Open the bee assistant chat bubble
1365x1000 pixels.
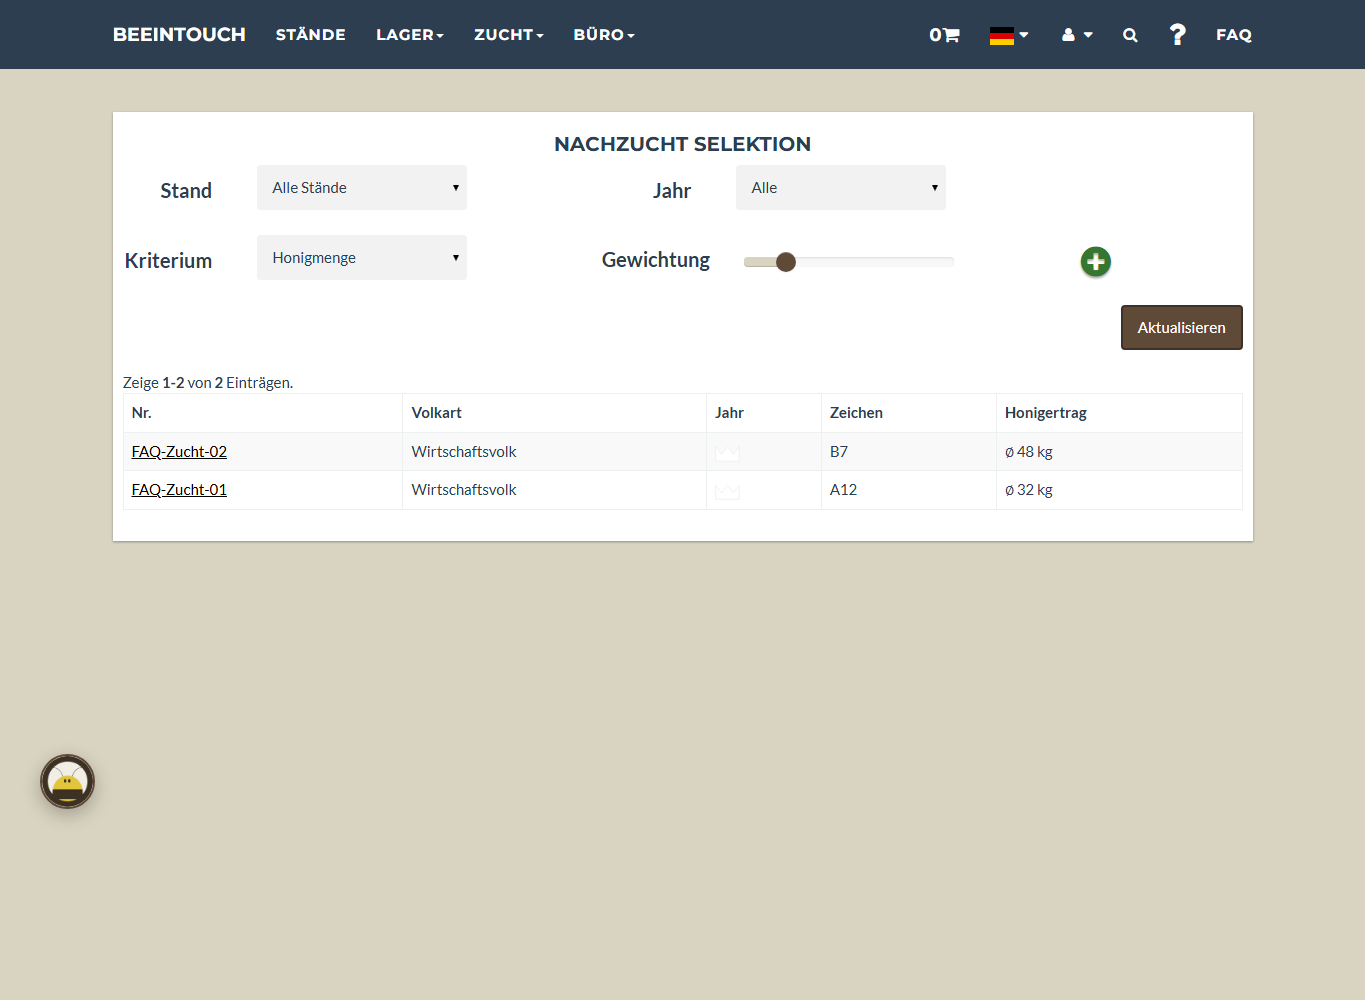68,782
